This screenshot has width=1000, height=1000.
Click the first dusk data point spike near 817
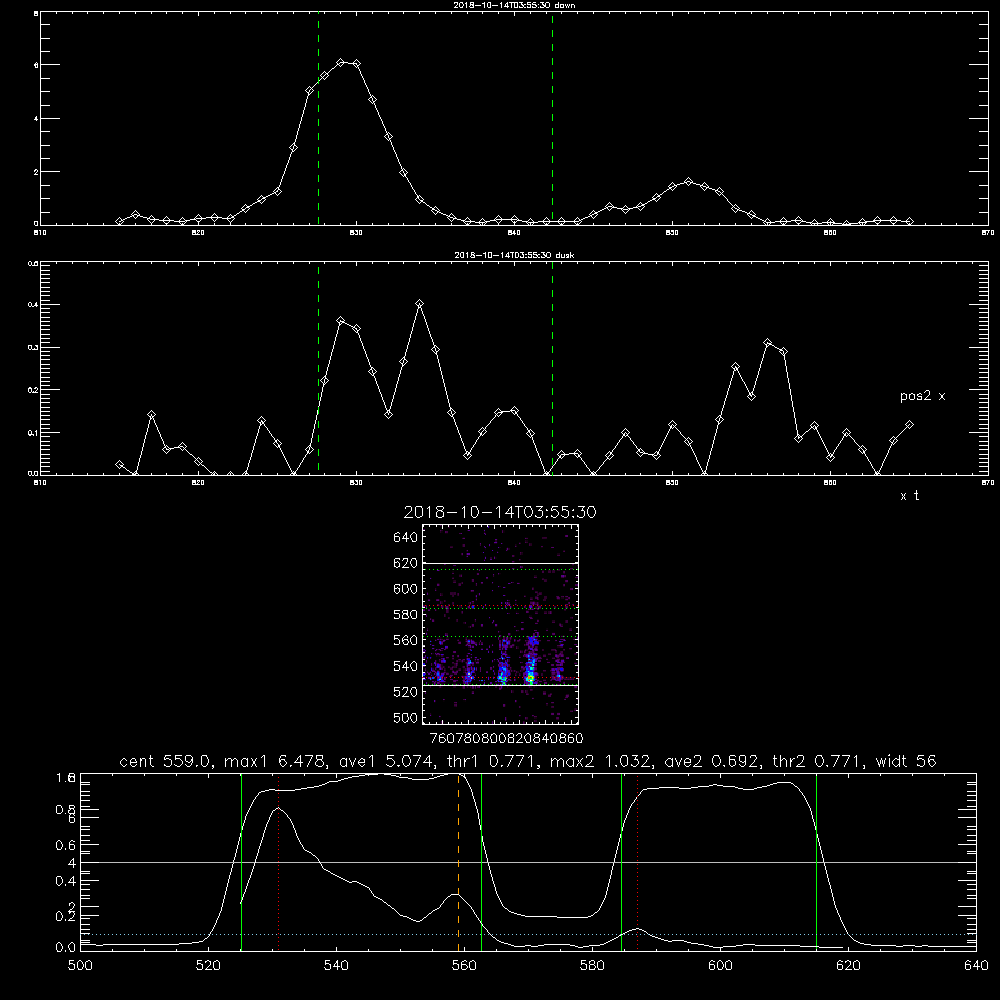coord(151,415)
